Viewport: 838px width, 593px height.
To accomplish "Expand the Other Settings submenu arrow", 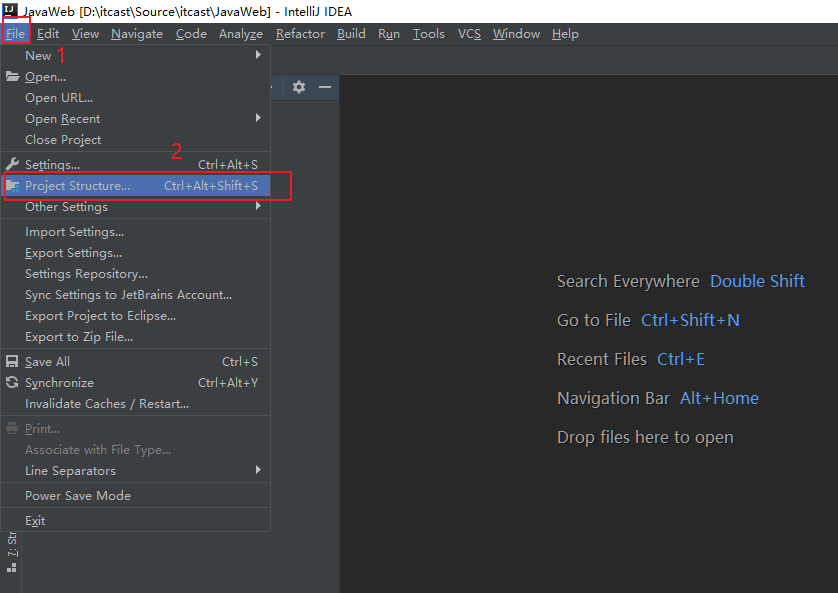I will 258,206.
